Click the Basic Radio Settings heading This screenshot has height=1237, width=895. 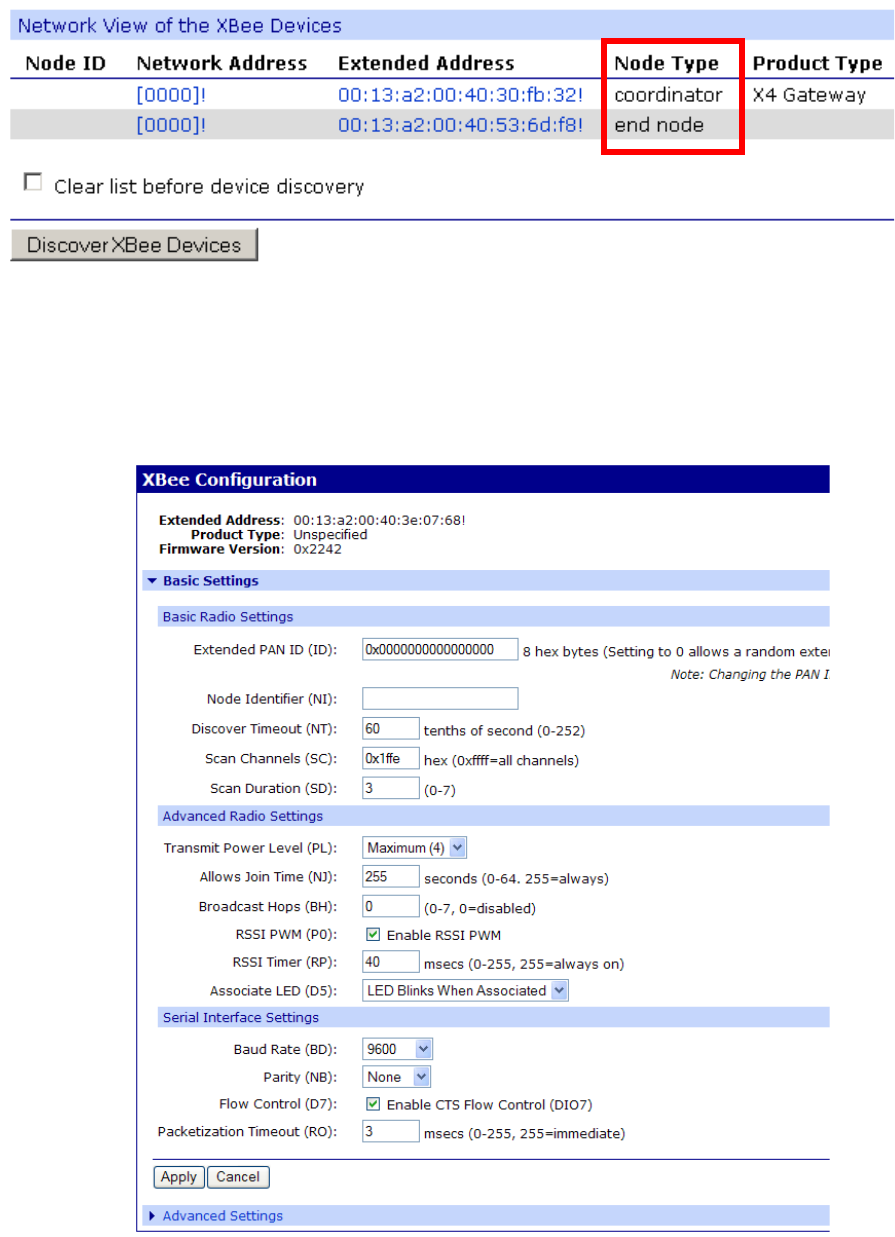(x=228, y=617)
